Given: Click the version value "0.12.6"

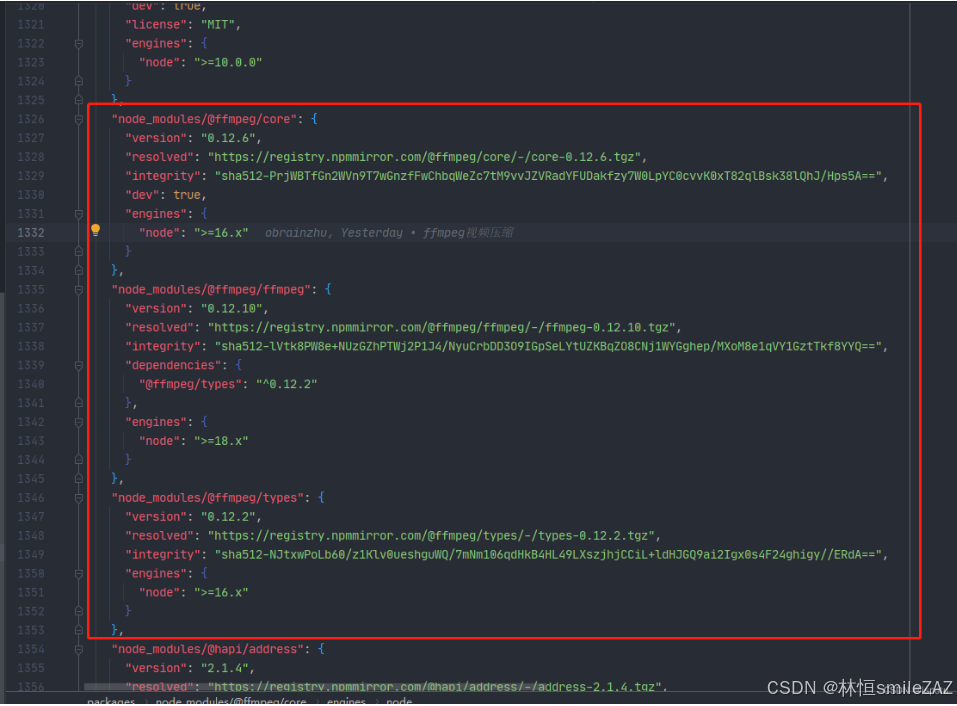Looking at the screenshot, I should click(228, 139).
